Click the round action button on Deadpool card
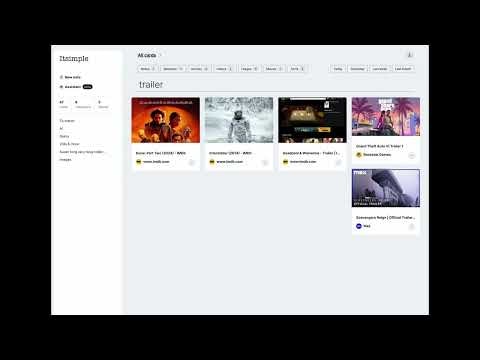Viewport: 480px width, 360px height. point(338,163)
